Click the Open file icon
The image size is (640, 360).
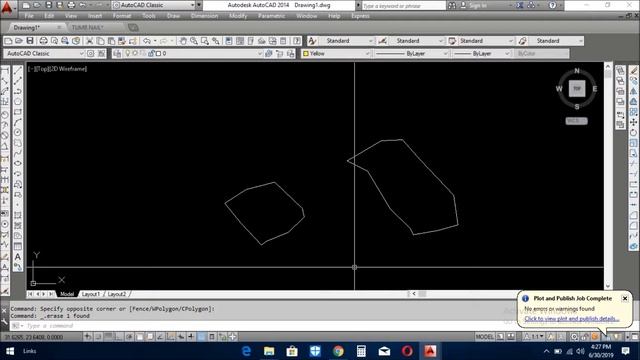tap(19, 41)
